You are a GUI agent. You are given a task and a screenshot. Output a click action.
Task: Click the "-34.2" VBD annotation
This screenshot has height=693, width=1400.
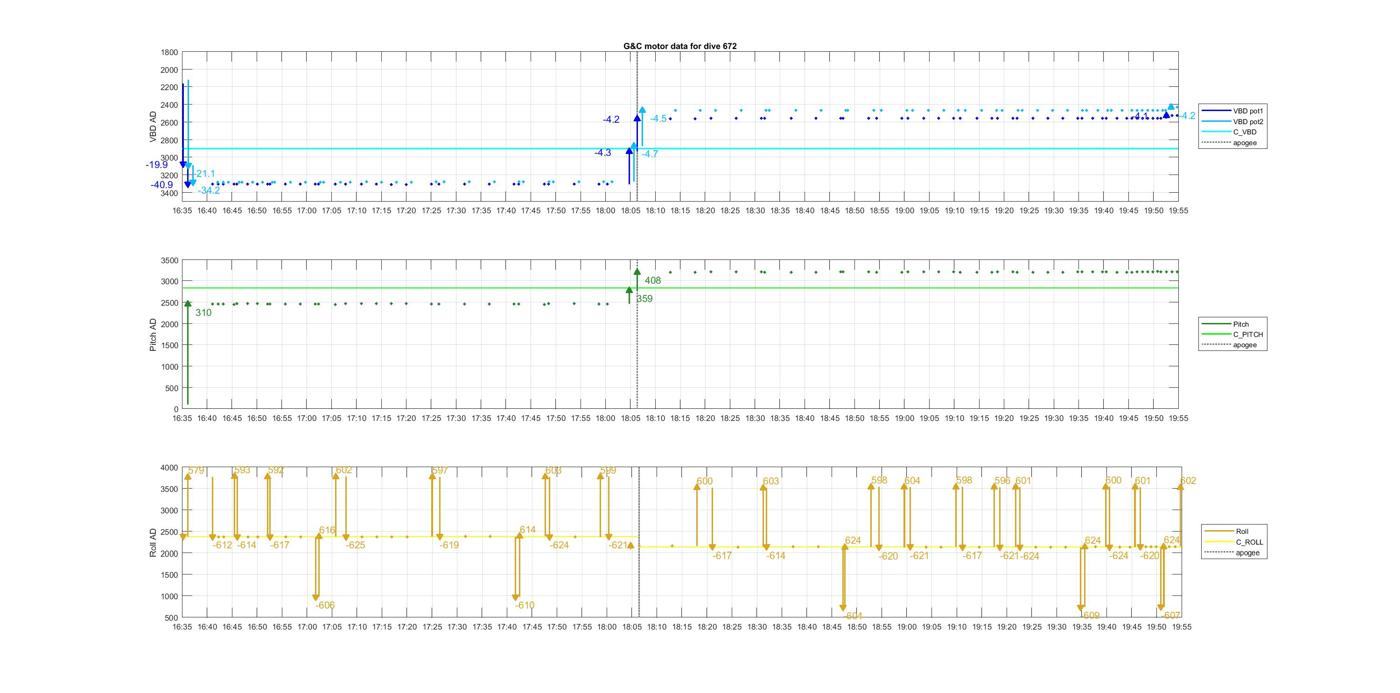pos(208,191)
